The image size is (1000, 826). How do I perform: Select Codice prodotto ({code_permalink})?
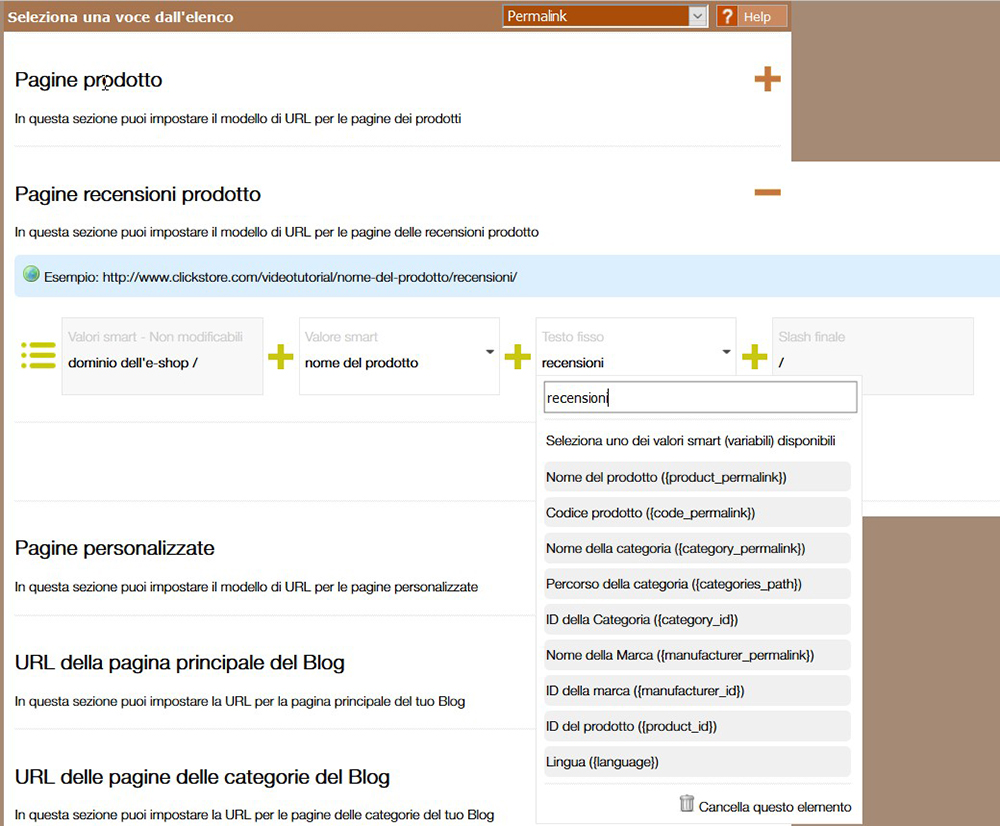[697, 513]
